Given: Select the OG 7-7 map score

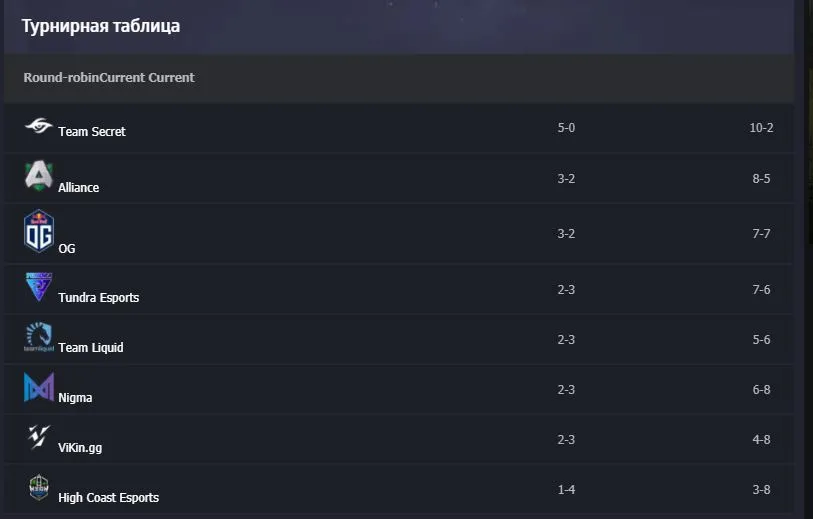Looking at the screenshot, I should [761, 233].
